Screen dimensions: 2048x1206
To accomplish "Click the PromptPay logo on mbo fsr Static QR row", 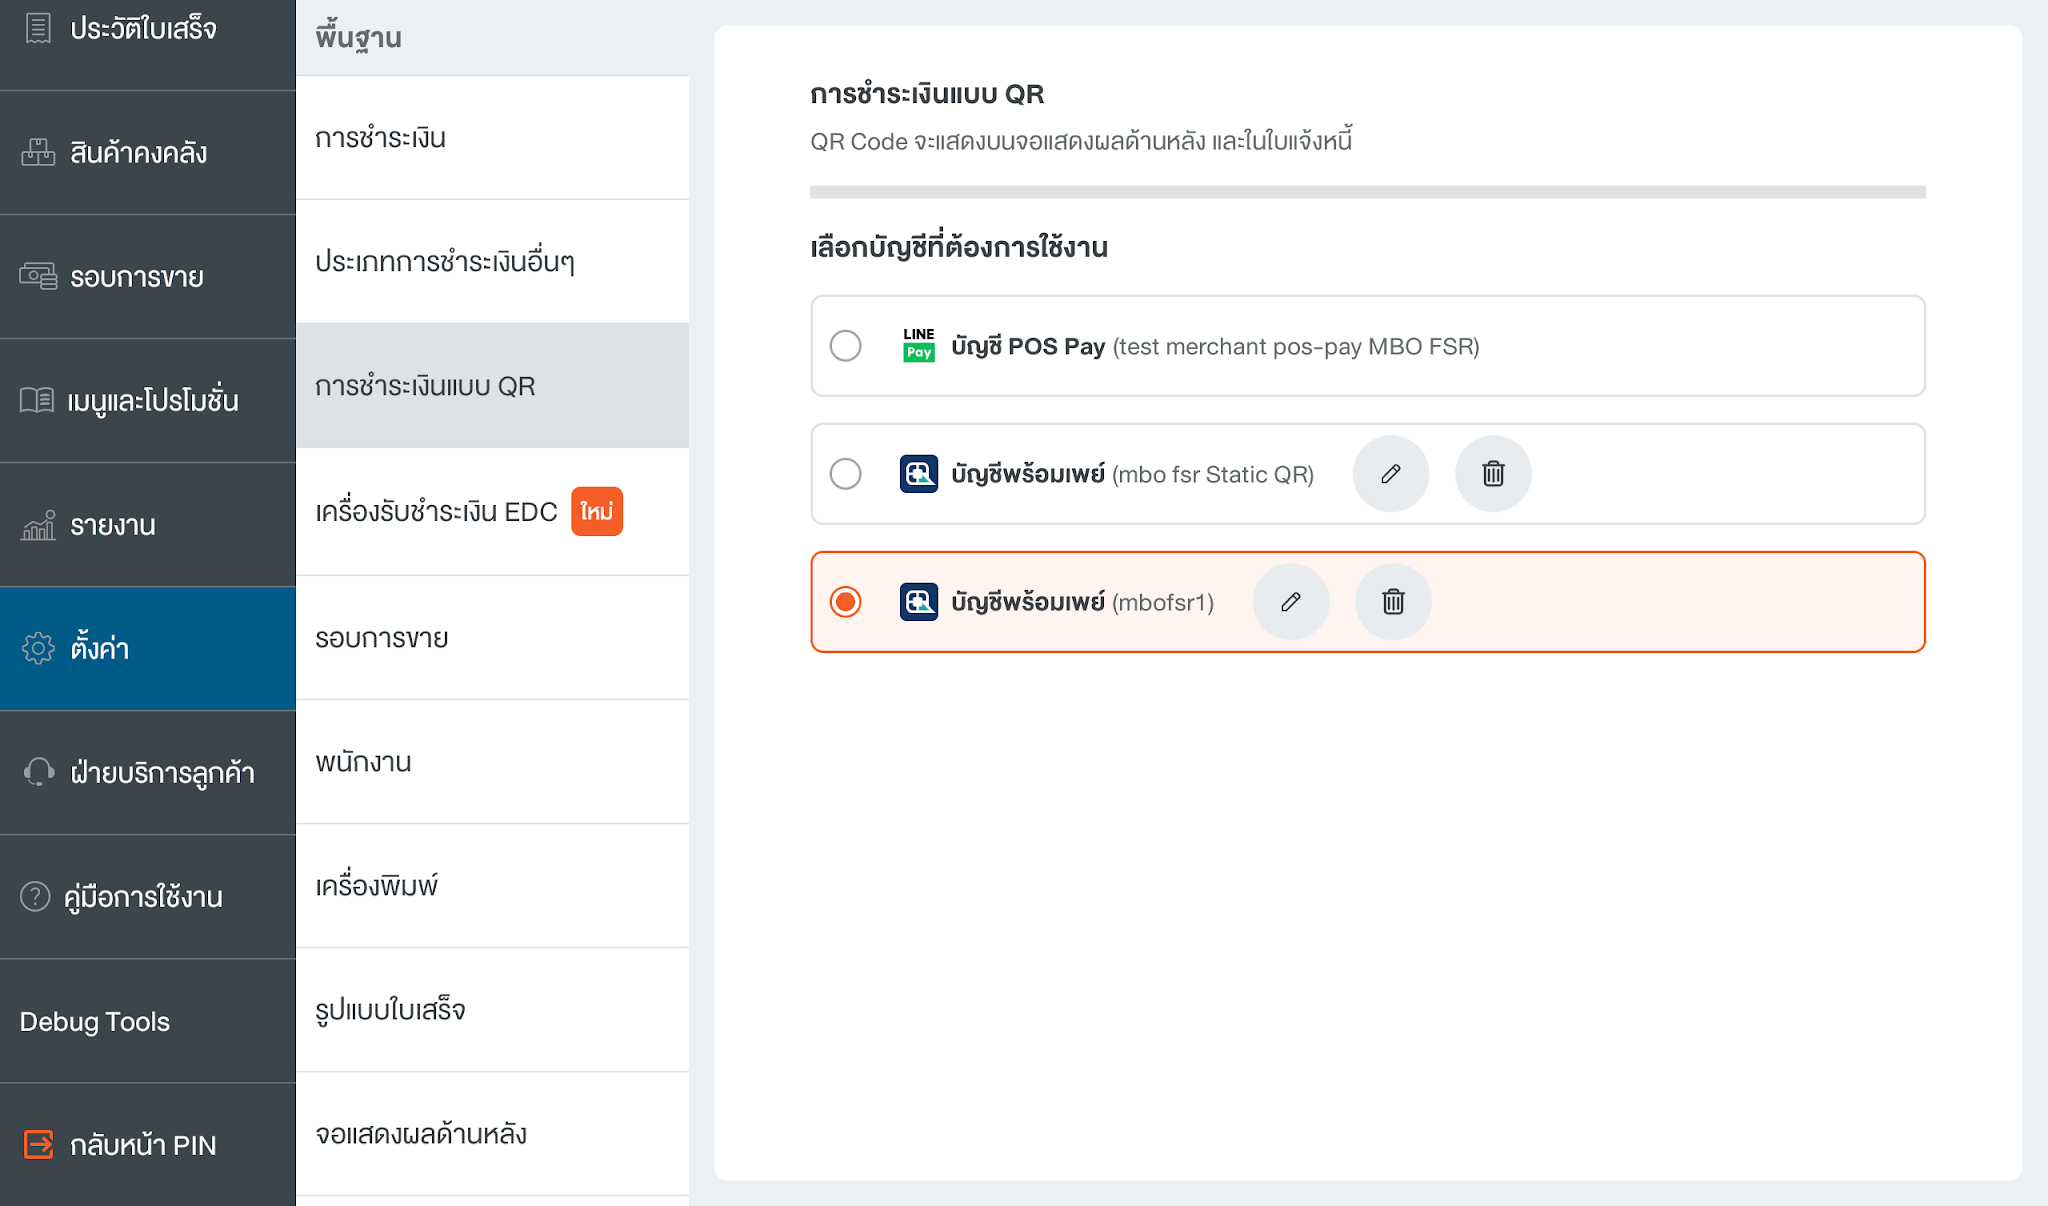I will coord(918,474).
